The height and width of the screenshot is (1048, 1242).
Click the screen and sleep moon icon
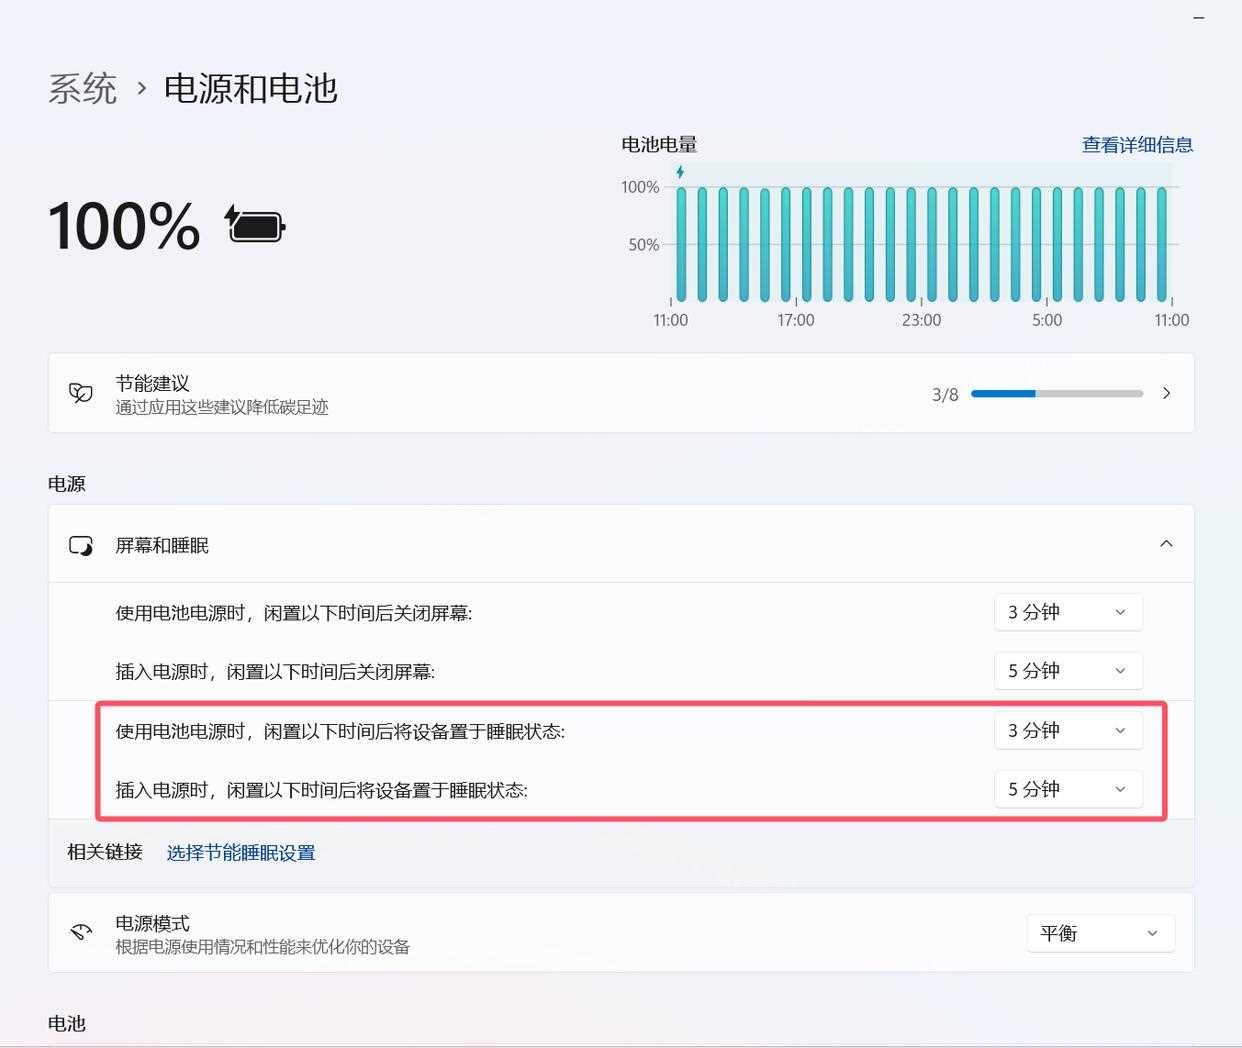pyautogui.click(x=82, y=545)
